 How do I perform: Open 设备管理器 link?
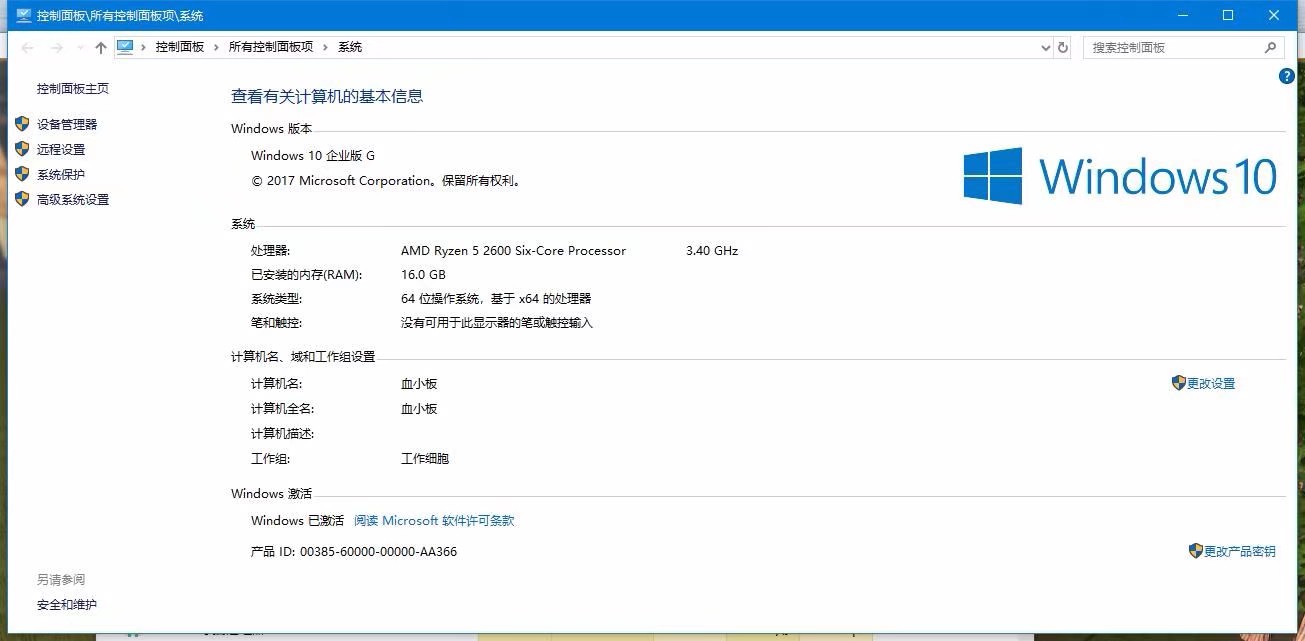[67, 125]
